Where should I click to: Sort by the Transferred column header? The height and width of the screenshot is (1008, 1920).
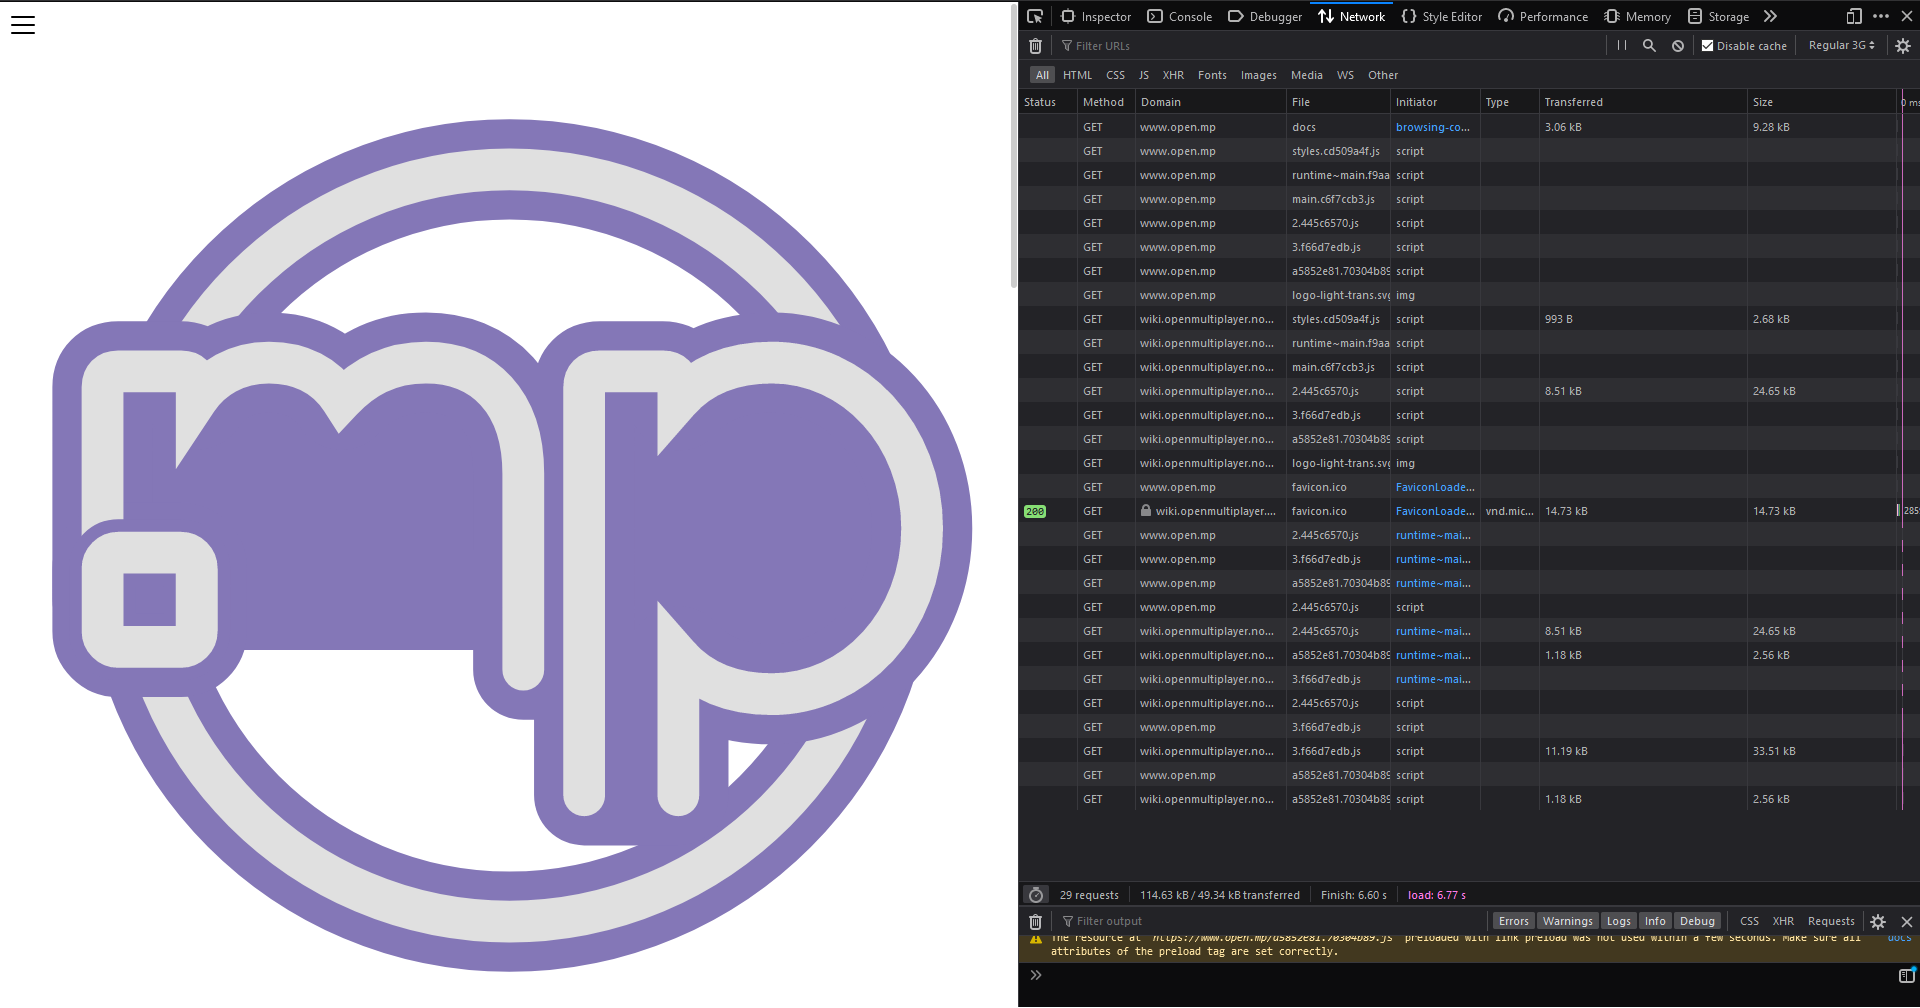tap(1642, 102)
